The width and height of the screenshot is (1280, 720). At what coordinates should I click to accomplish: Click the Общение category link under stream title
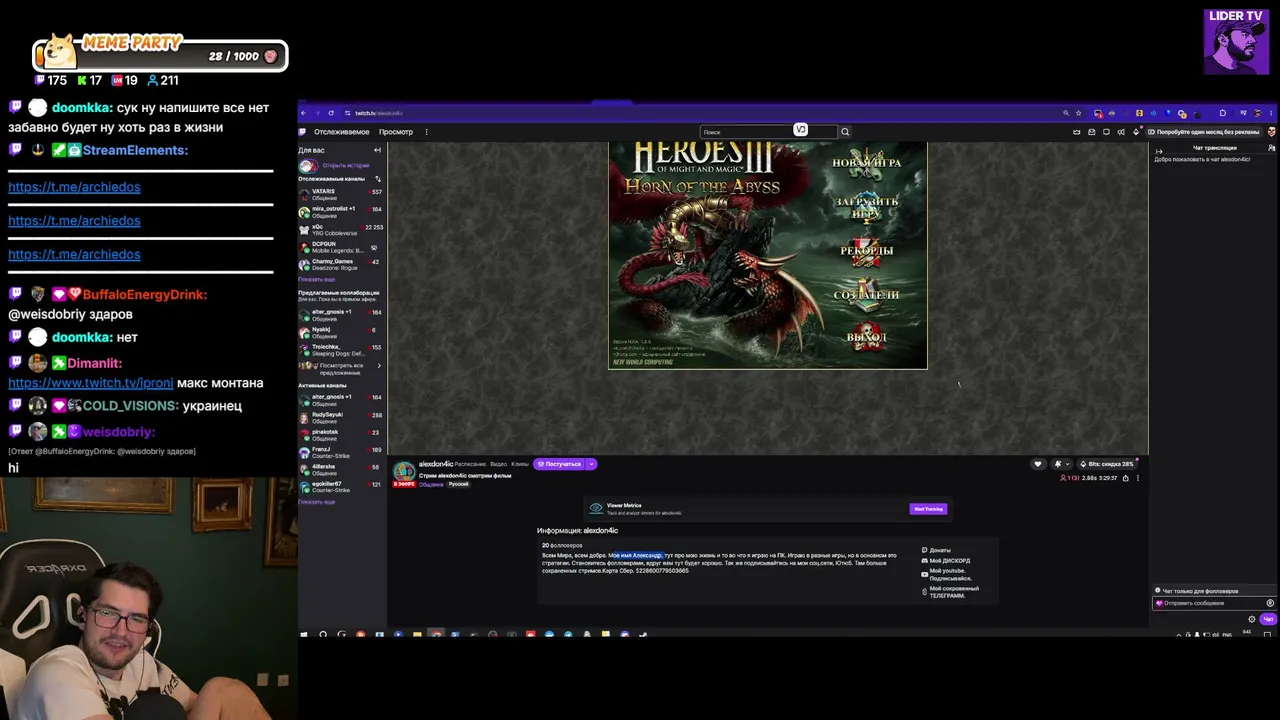(431, 484)
